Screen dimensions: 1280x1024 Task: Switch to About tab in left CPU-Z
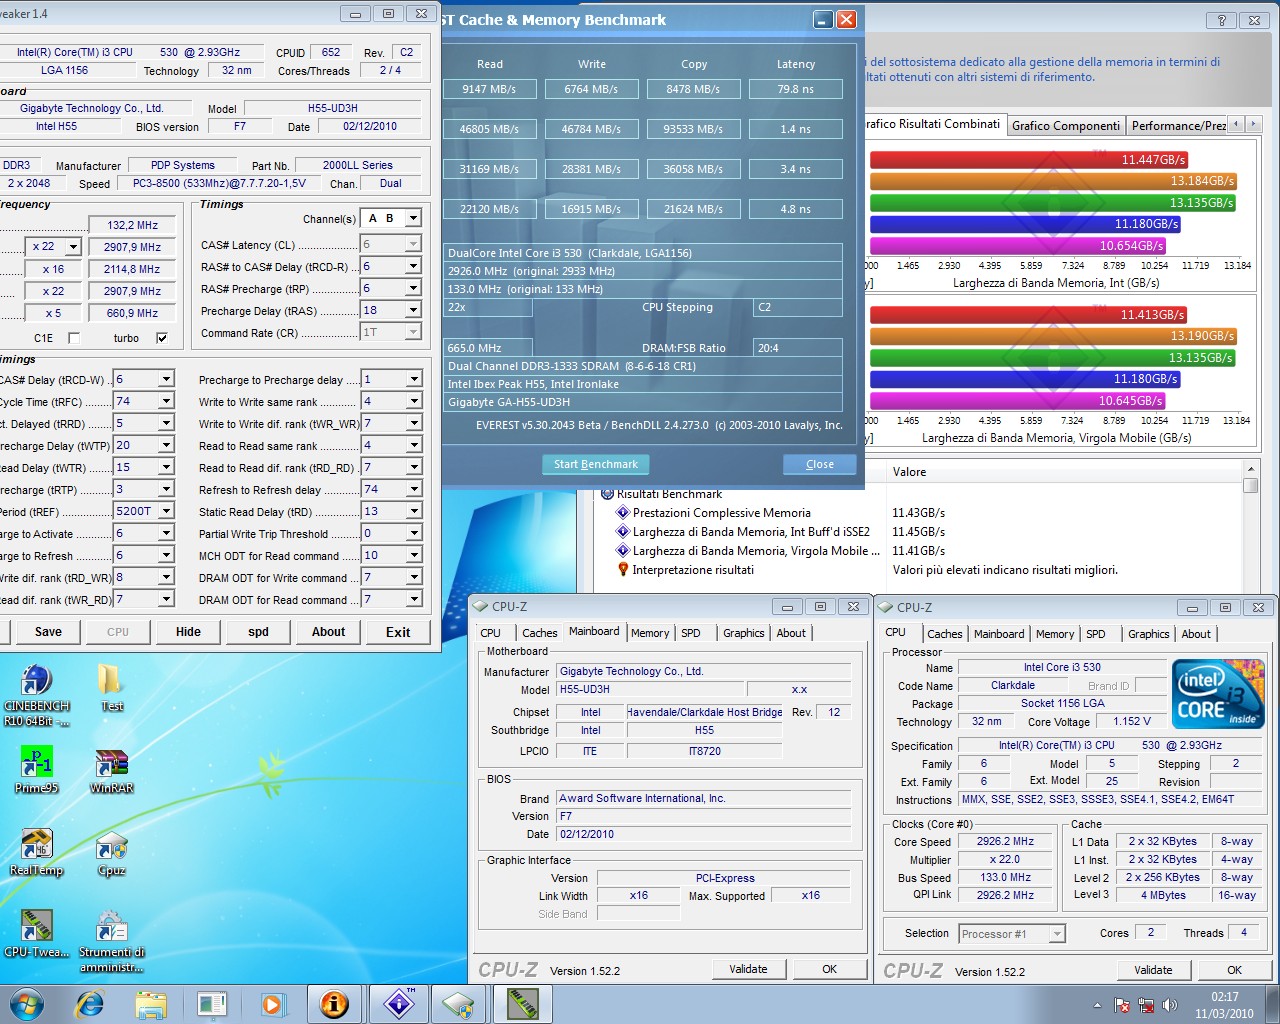pos(791,633)
